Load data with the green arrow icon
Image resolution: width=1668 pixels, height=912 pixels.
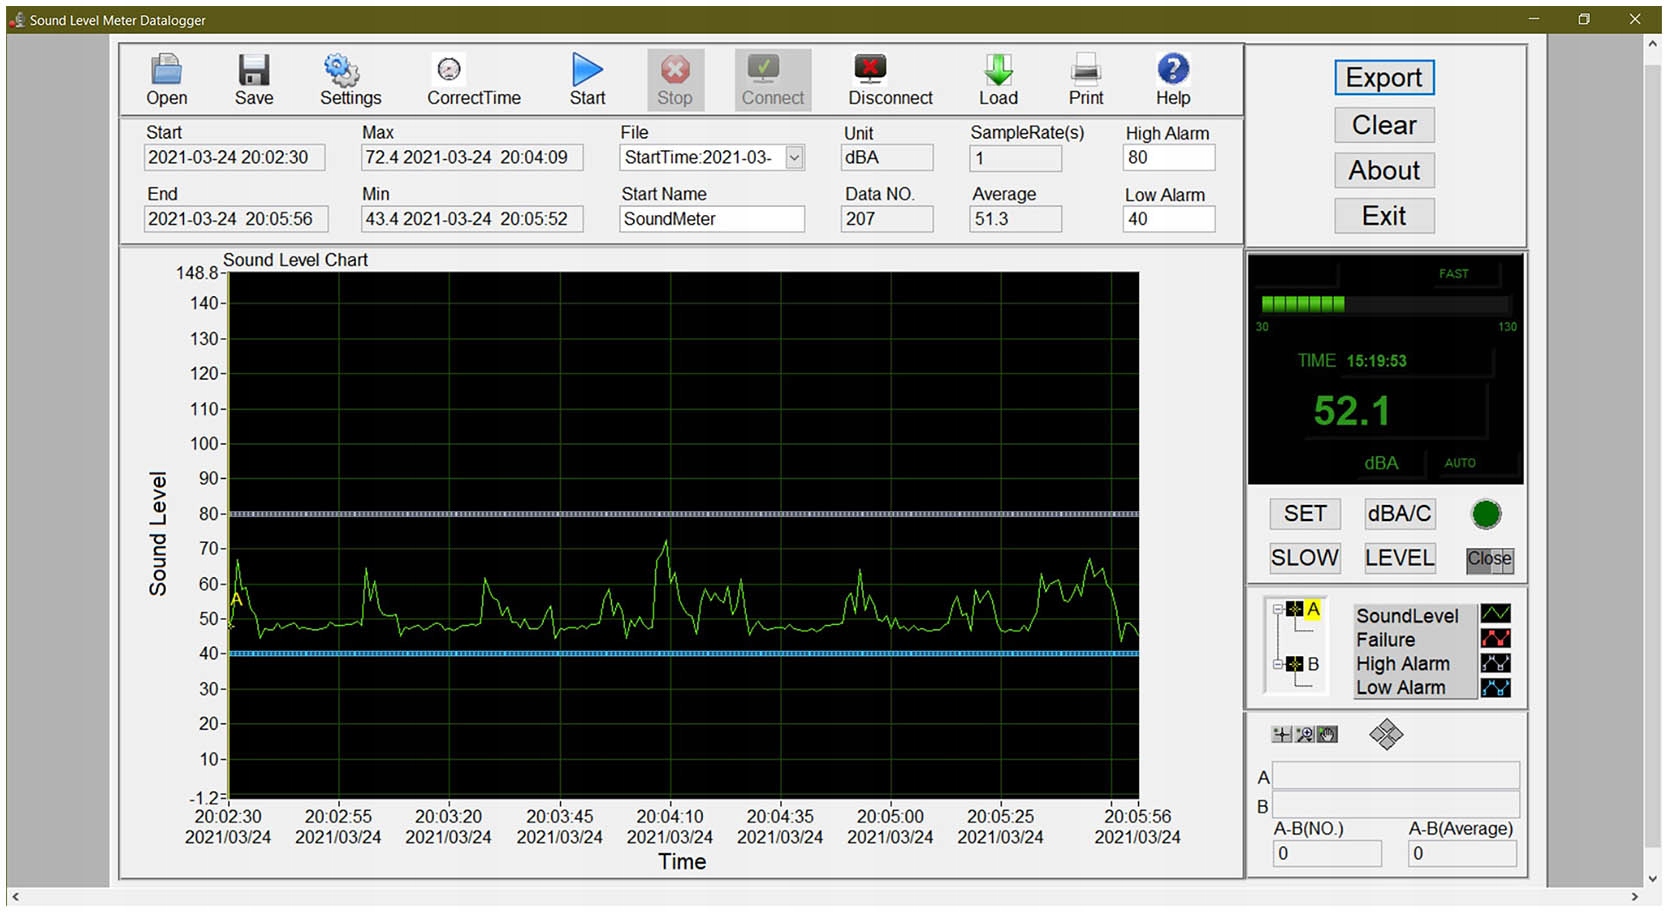click(x=998, y=69)
